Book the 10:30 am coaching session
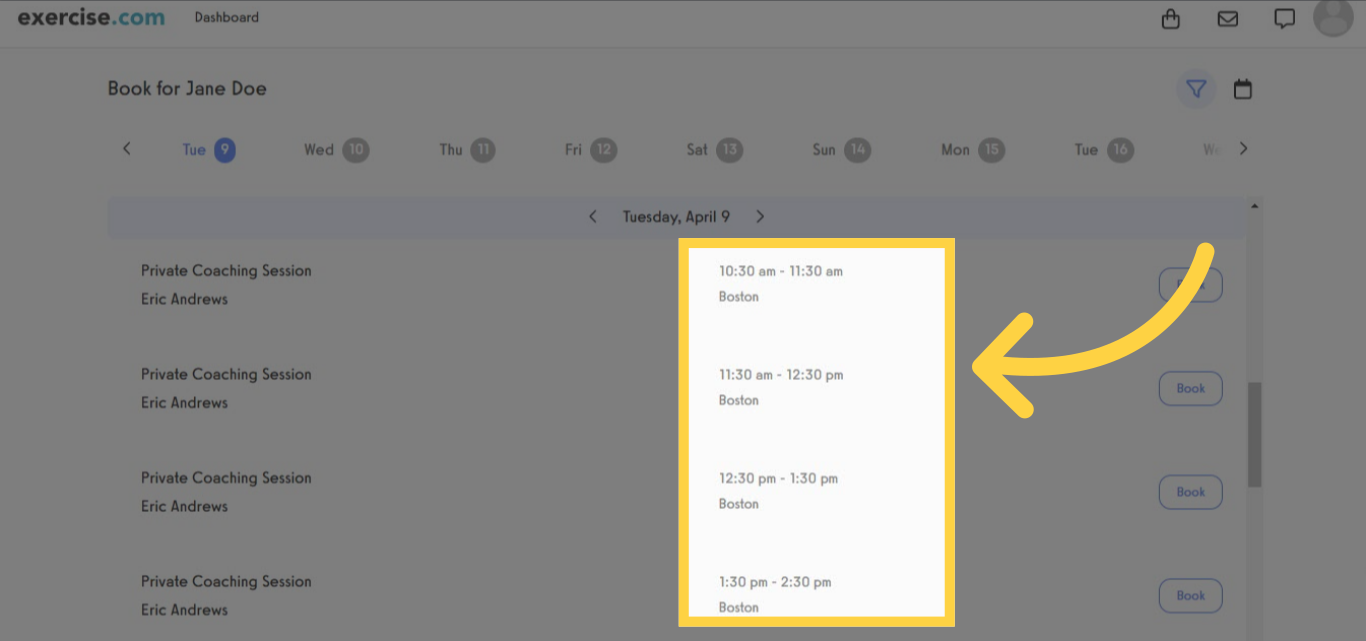This screenshot has height=641, width=1366. [x=1190, y=284]
